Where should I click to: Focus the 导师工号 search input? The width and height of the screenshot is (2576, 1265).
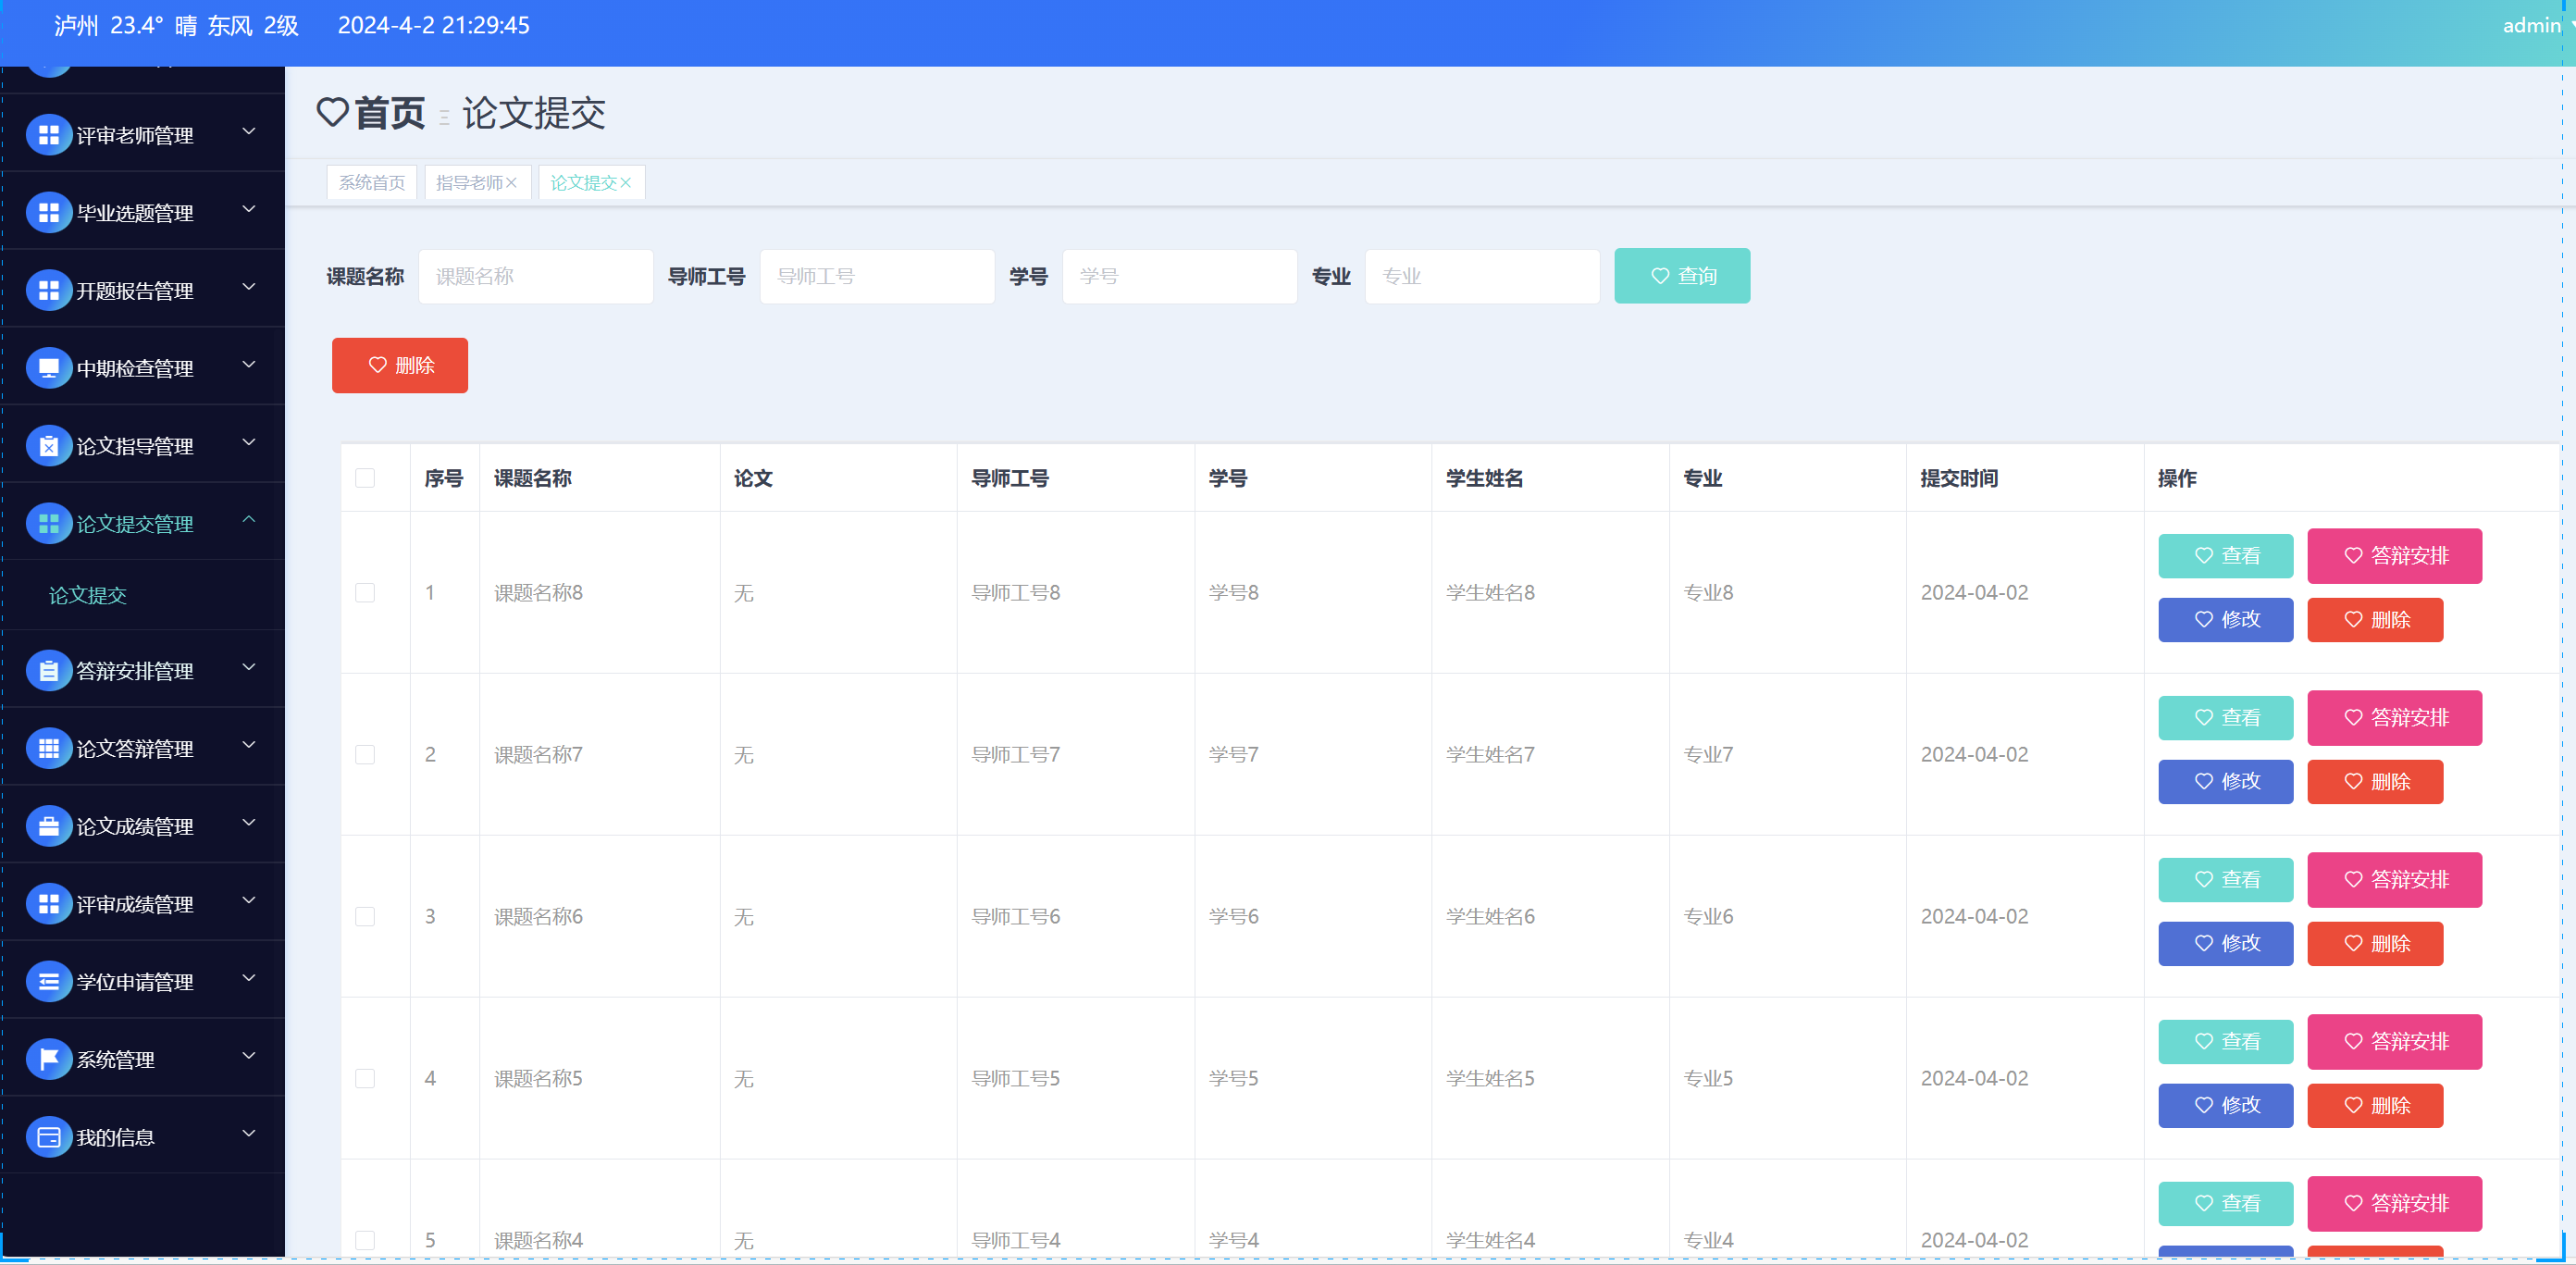pyautogui.click(x=877, y=276)
